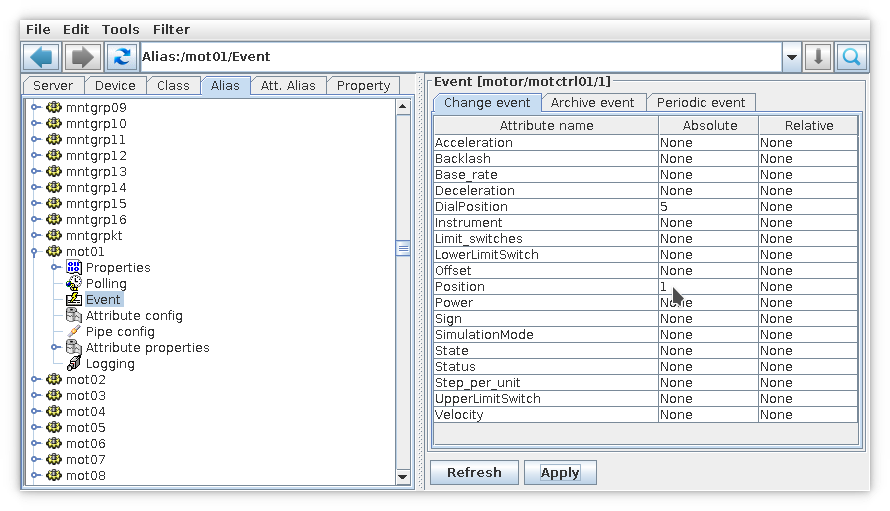Click the blue back arrow icon
The image size is (890, 511).
[x=41, y=57]
